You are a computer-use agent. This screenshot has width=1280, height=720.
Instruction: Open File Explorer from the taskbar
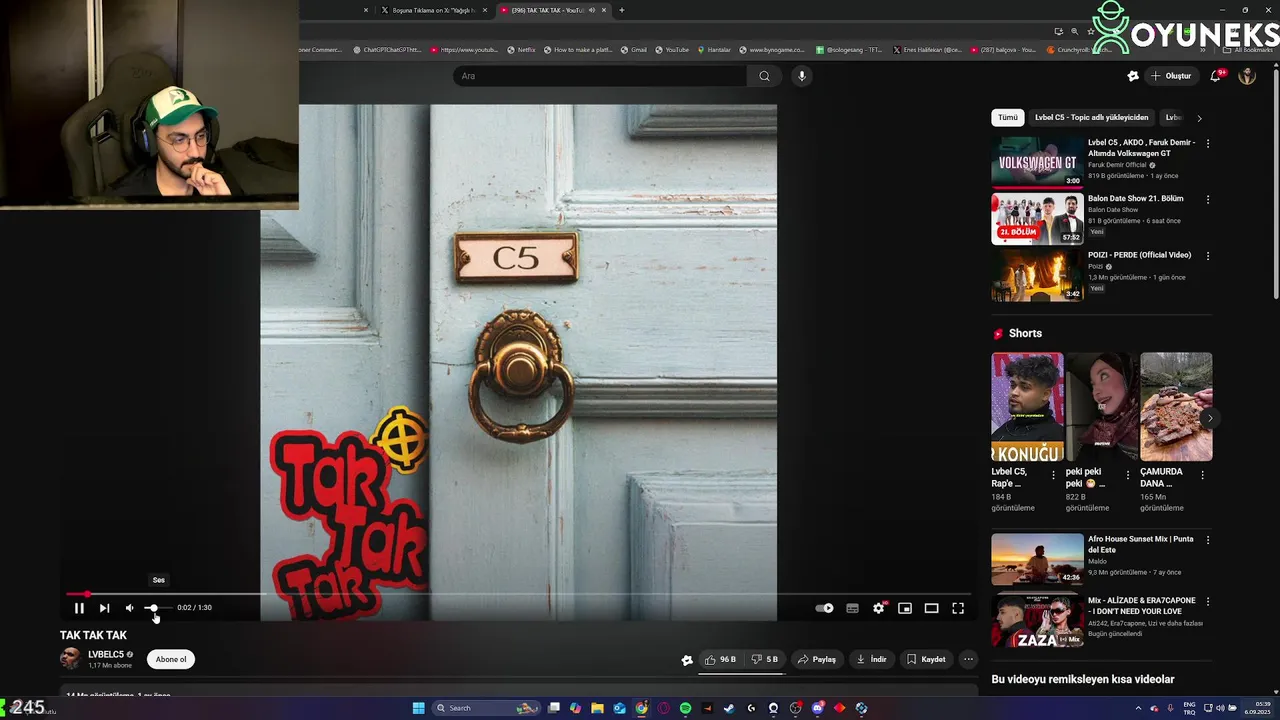[597, 708]
